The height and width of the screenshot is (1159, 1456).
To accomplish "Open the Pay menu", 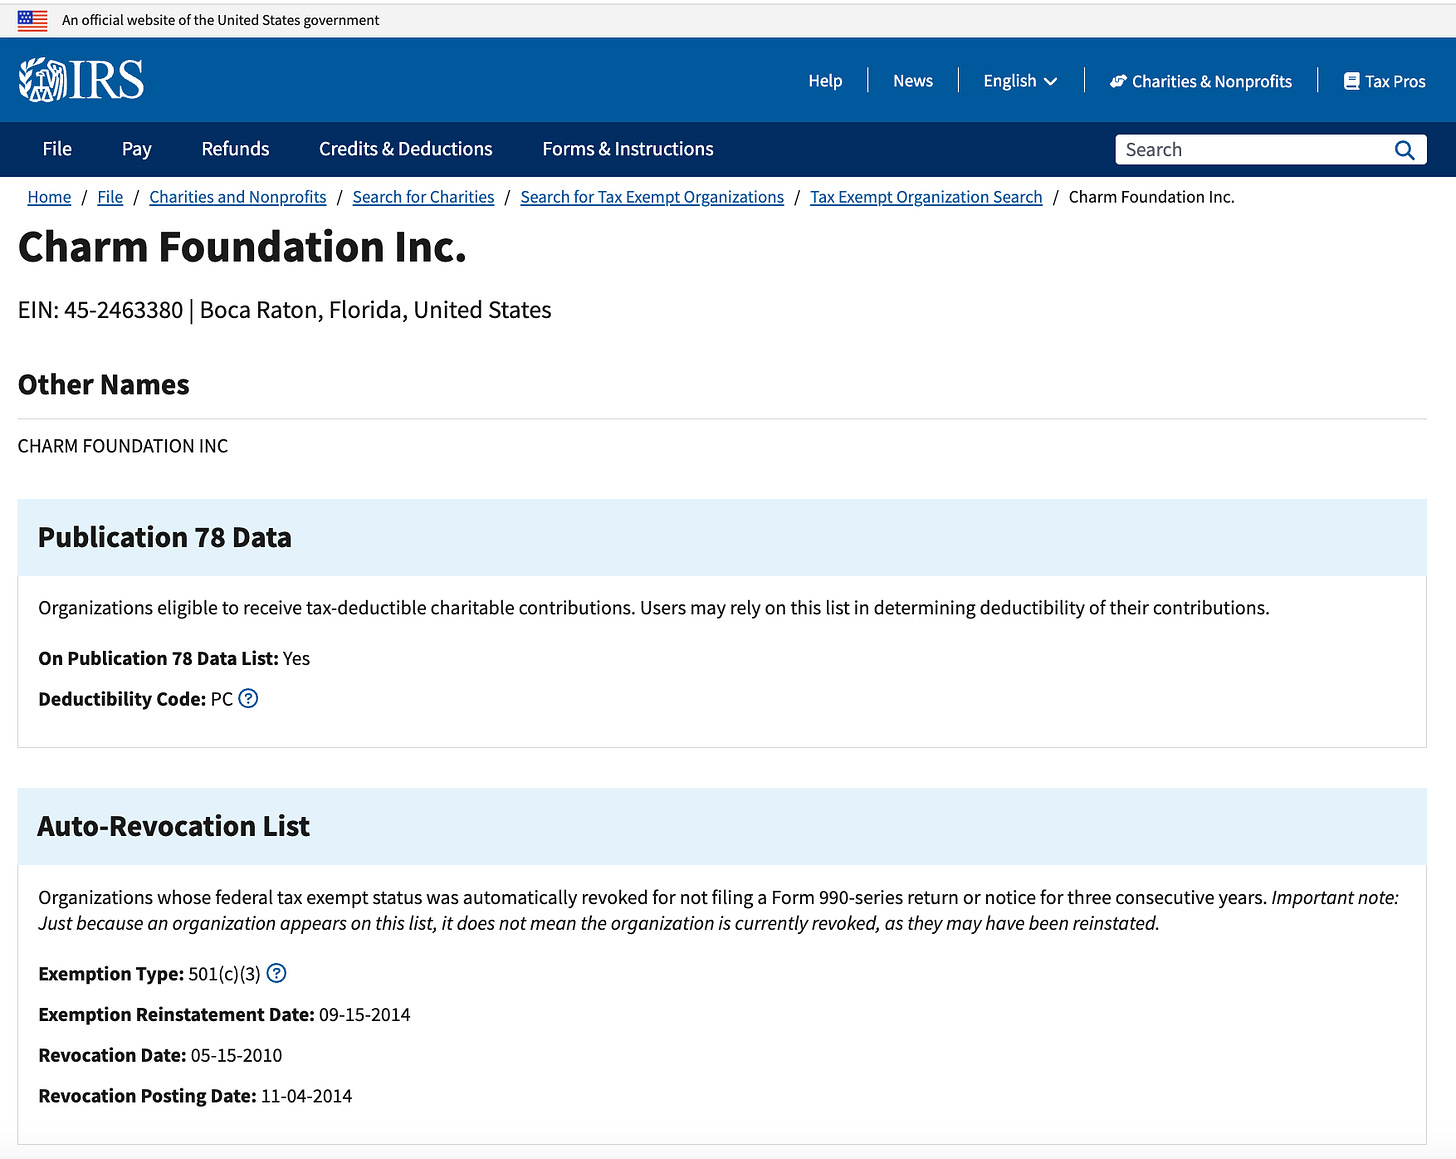I will pyautogui.click(x=137, y=149).
